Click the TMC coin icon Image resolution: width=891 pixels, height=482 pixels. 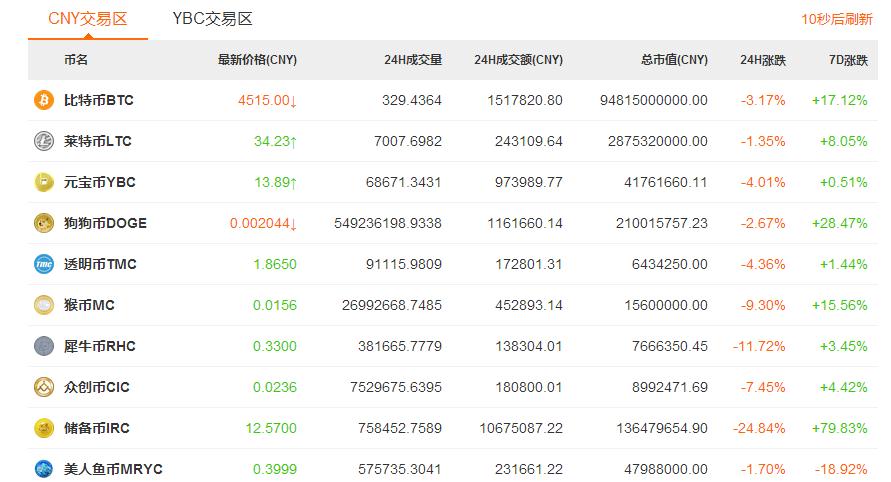click(44, 264)
